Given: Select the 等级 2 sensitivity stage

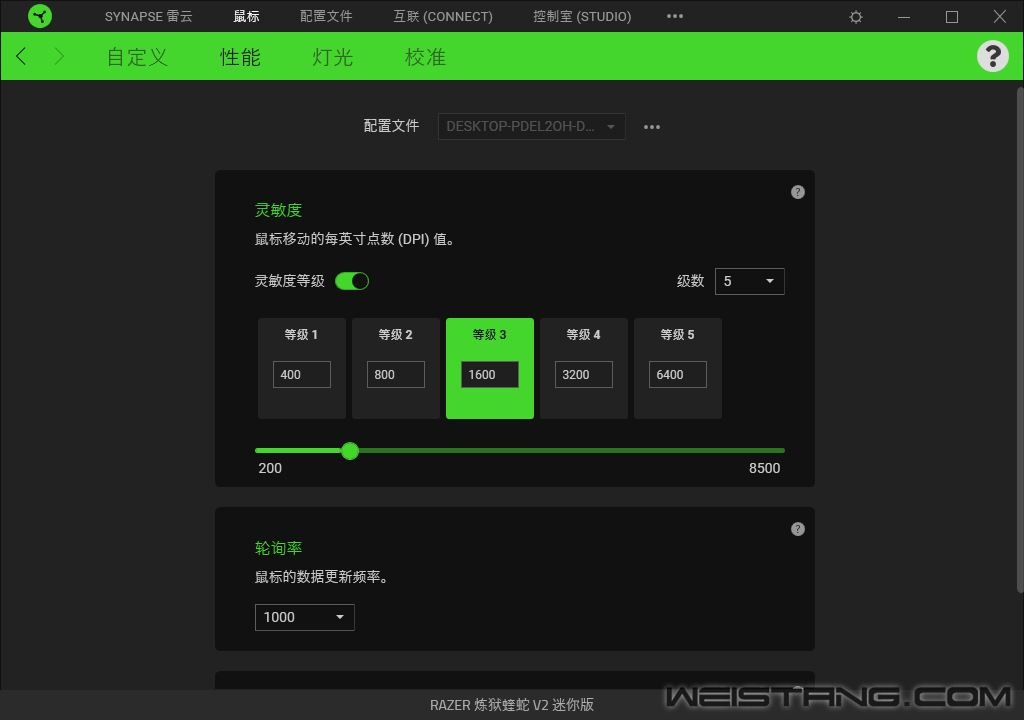Looking at the screenshot, I should pyautogui.click(x=396, y=368).
